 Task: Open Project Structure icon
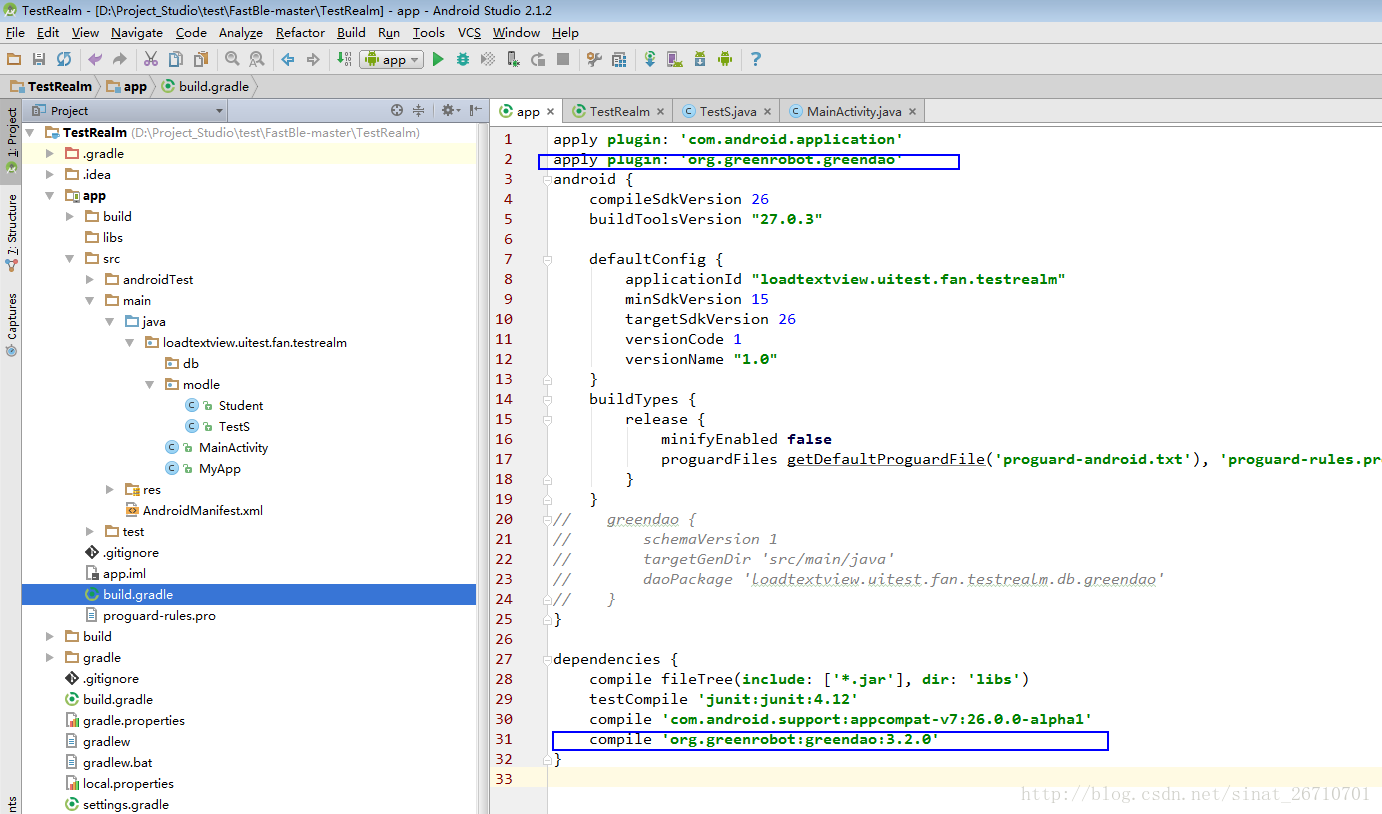click(619, 60)
